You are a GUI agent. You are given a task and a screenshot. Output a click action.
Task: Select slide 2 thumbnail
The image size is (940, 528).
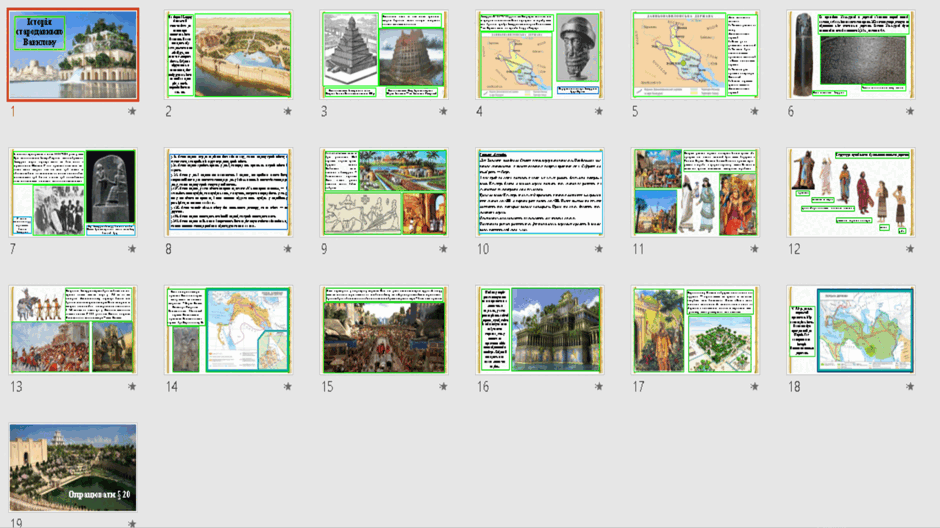tap(228, 55)
